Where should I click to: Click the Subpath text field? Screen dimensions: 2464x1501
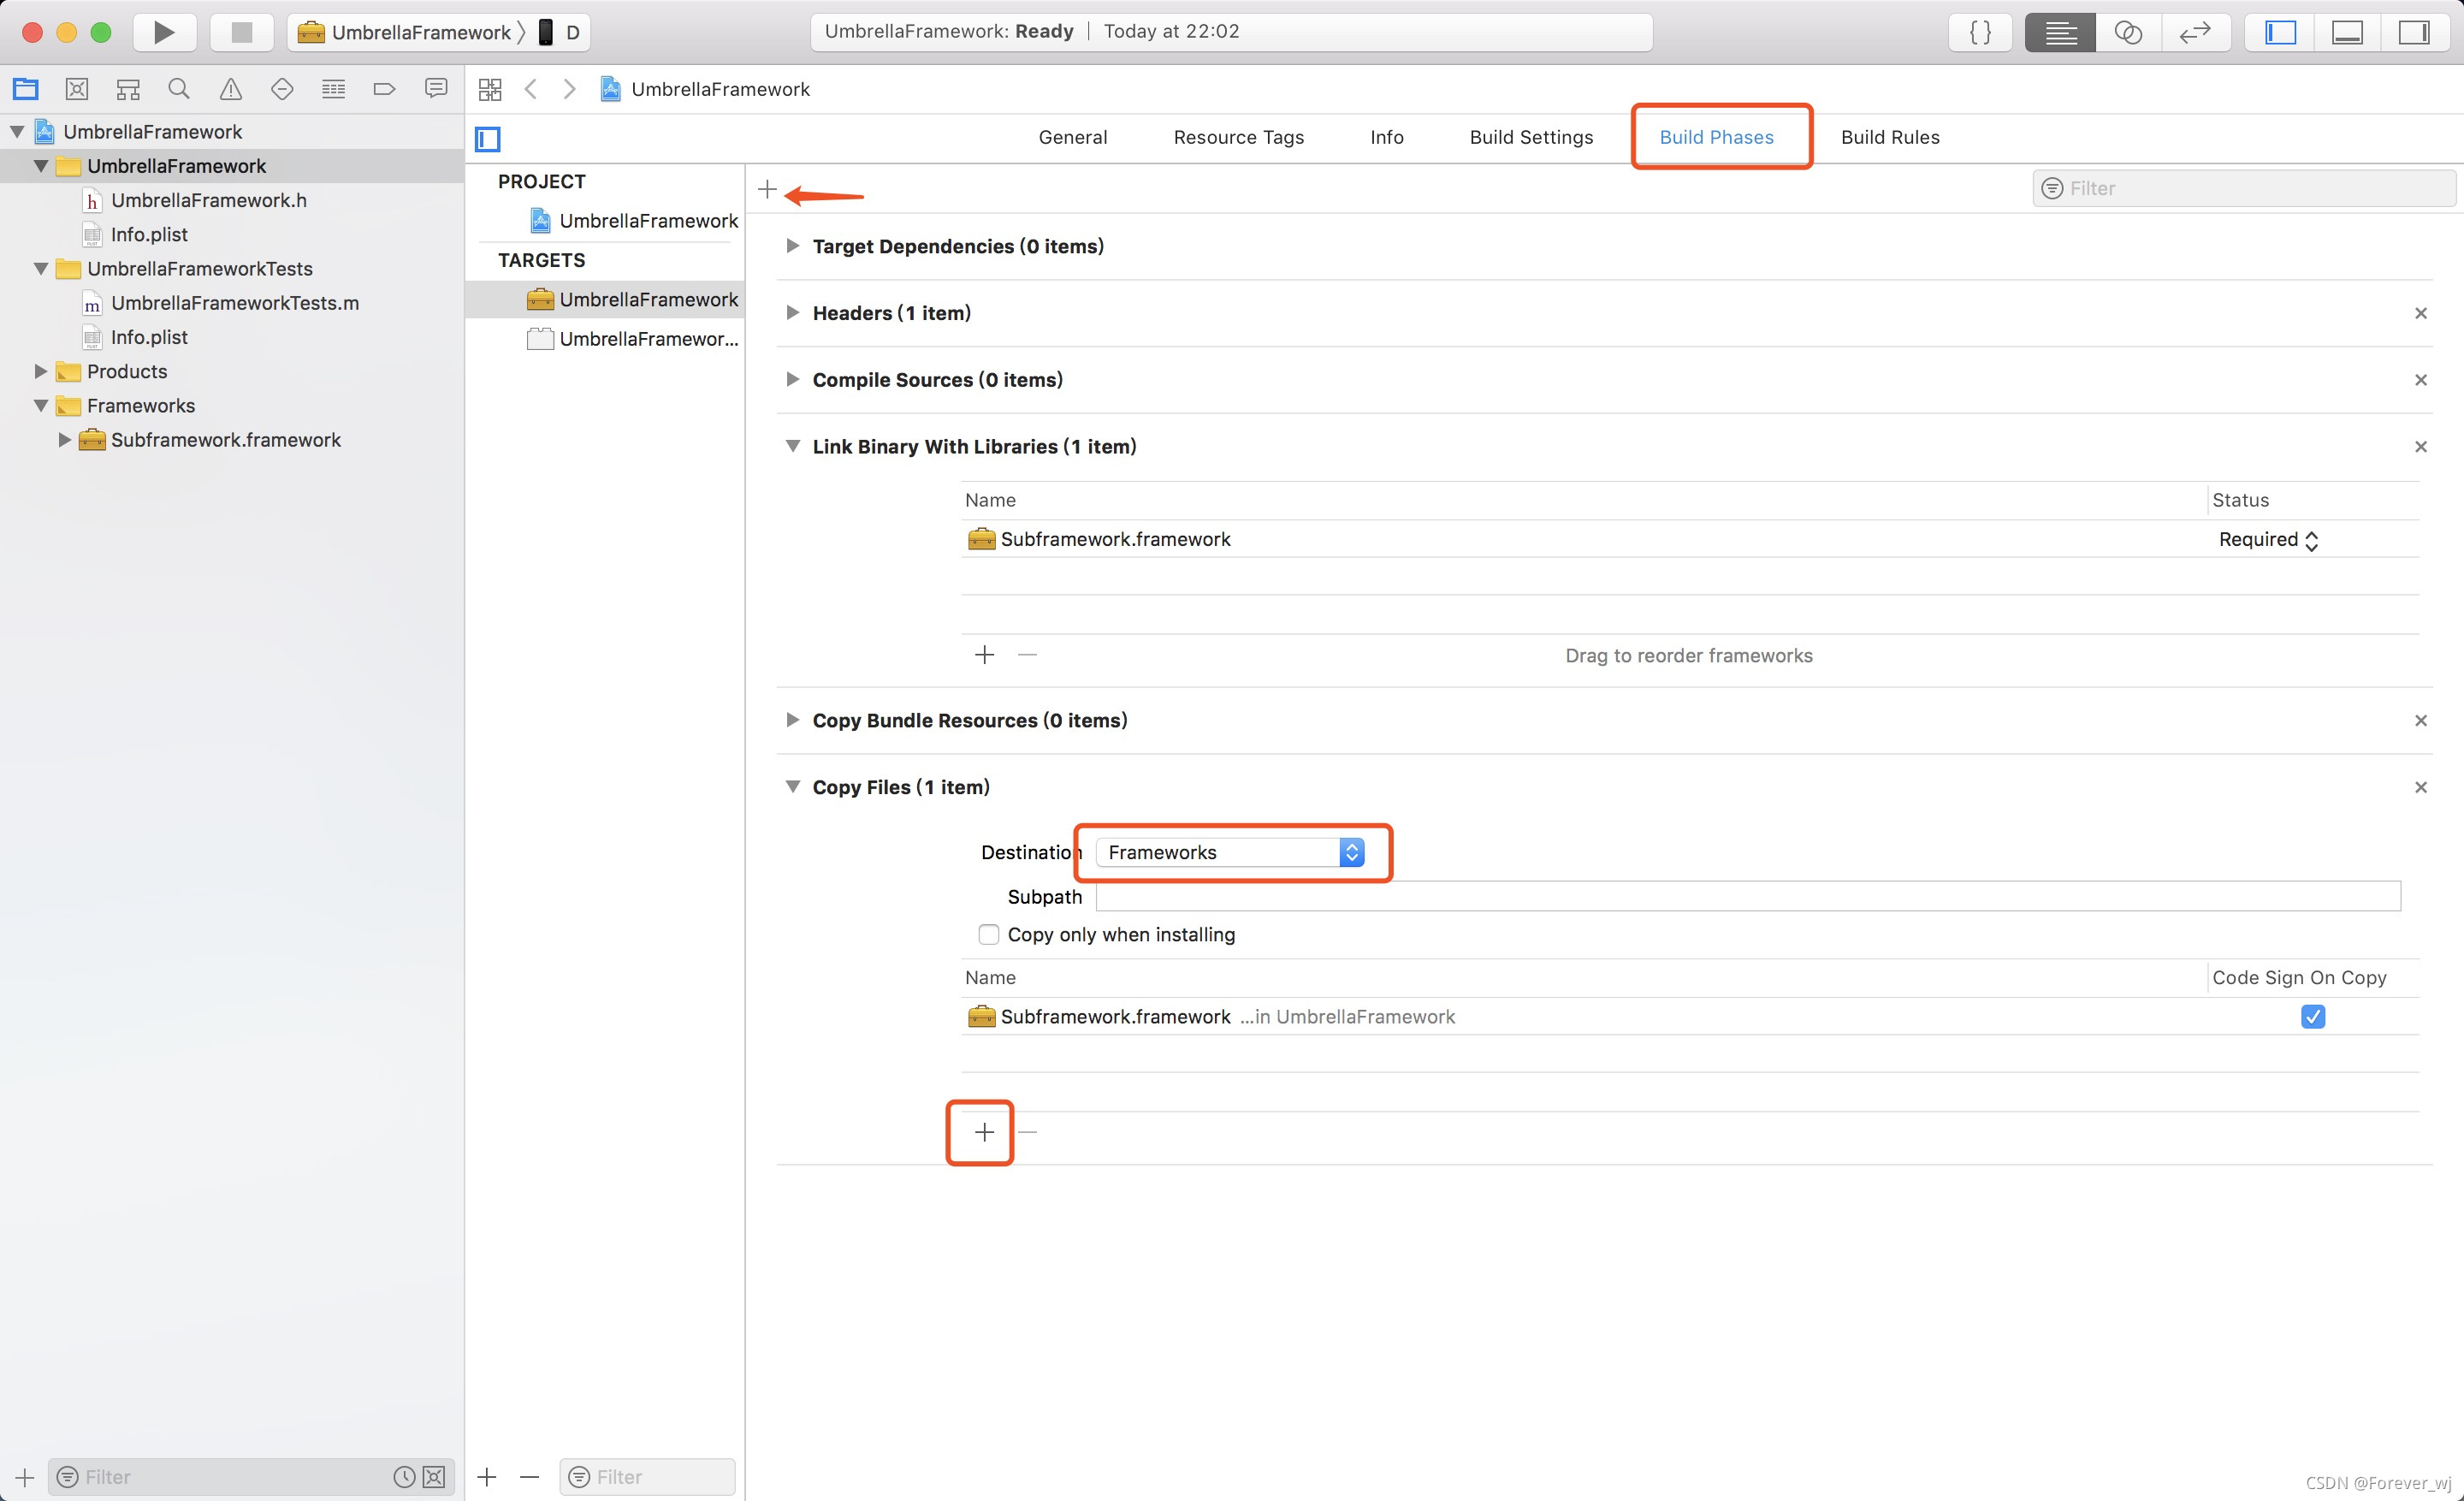coord(1747,896)
